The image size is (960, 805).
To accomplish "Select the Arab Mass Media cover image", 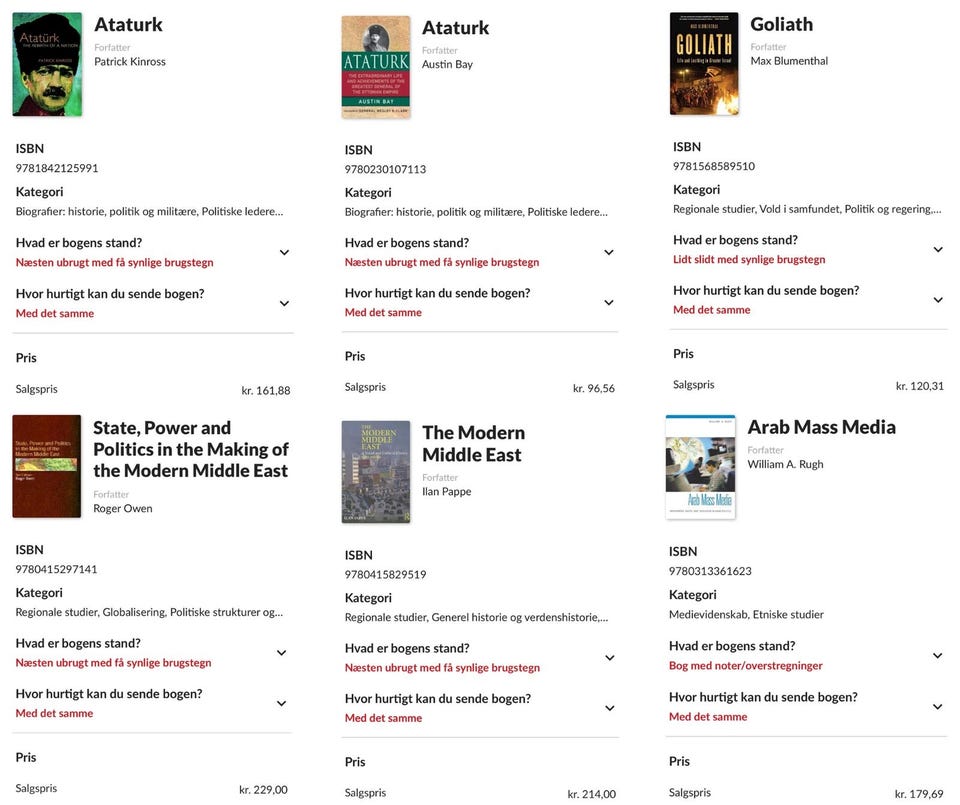I will point(700,467).
